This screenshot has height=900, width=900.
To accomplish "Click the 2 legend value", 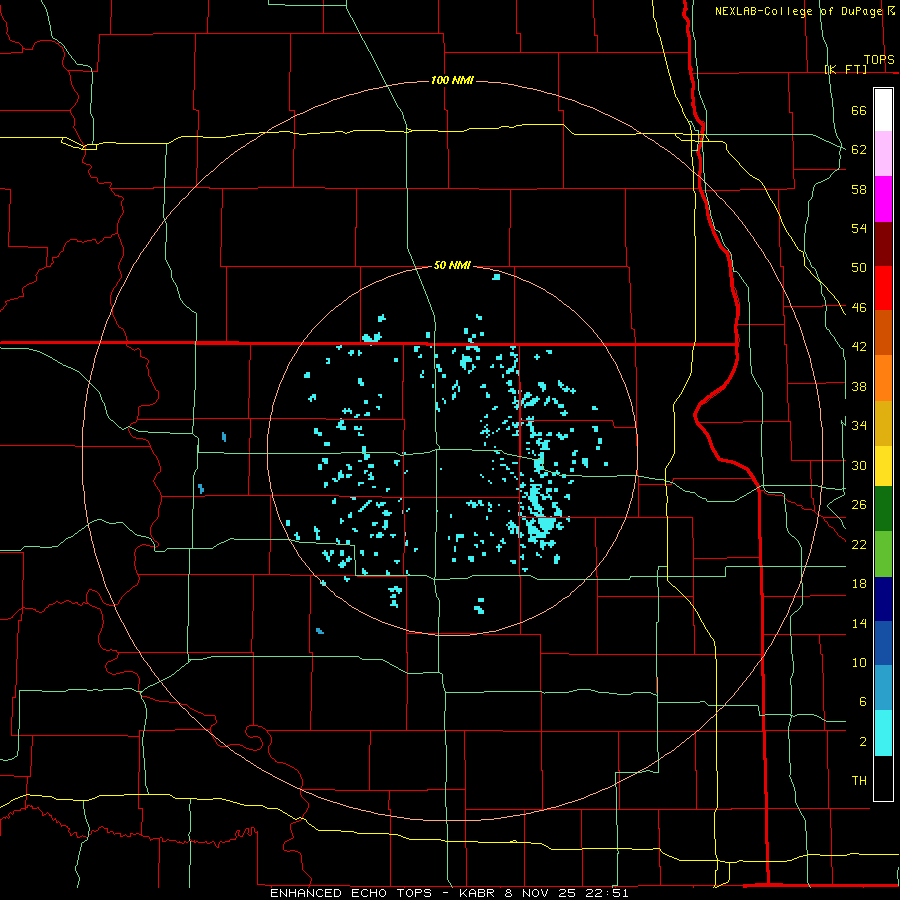I will click(862, 742).
